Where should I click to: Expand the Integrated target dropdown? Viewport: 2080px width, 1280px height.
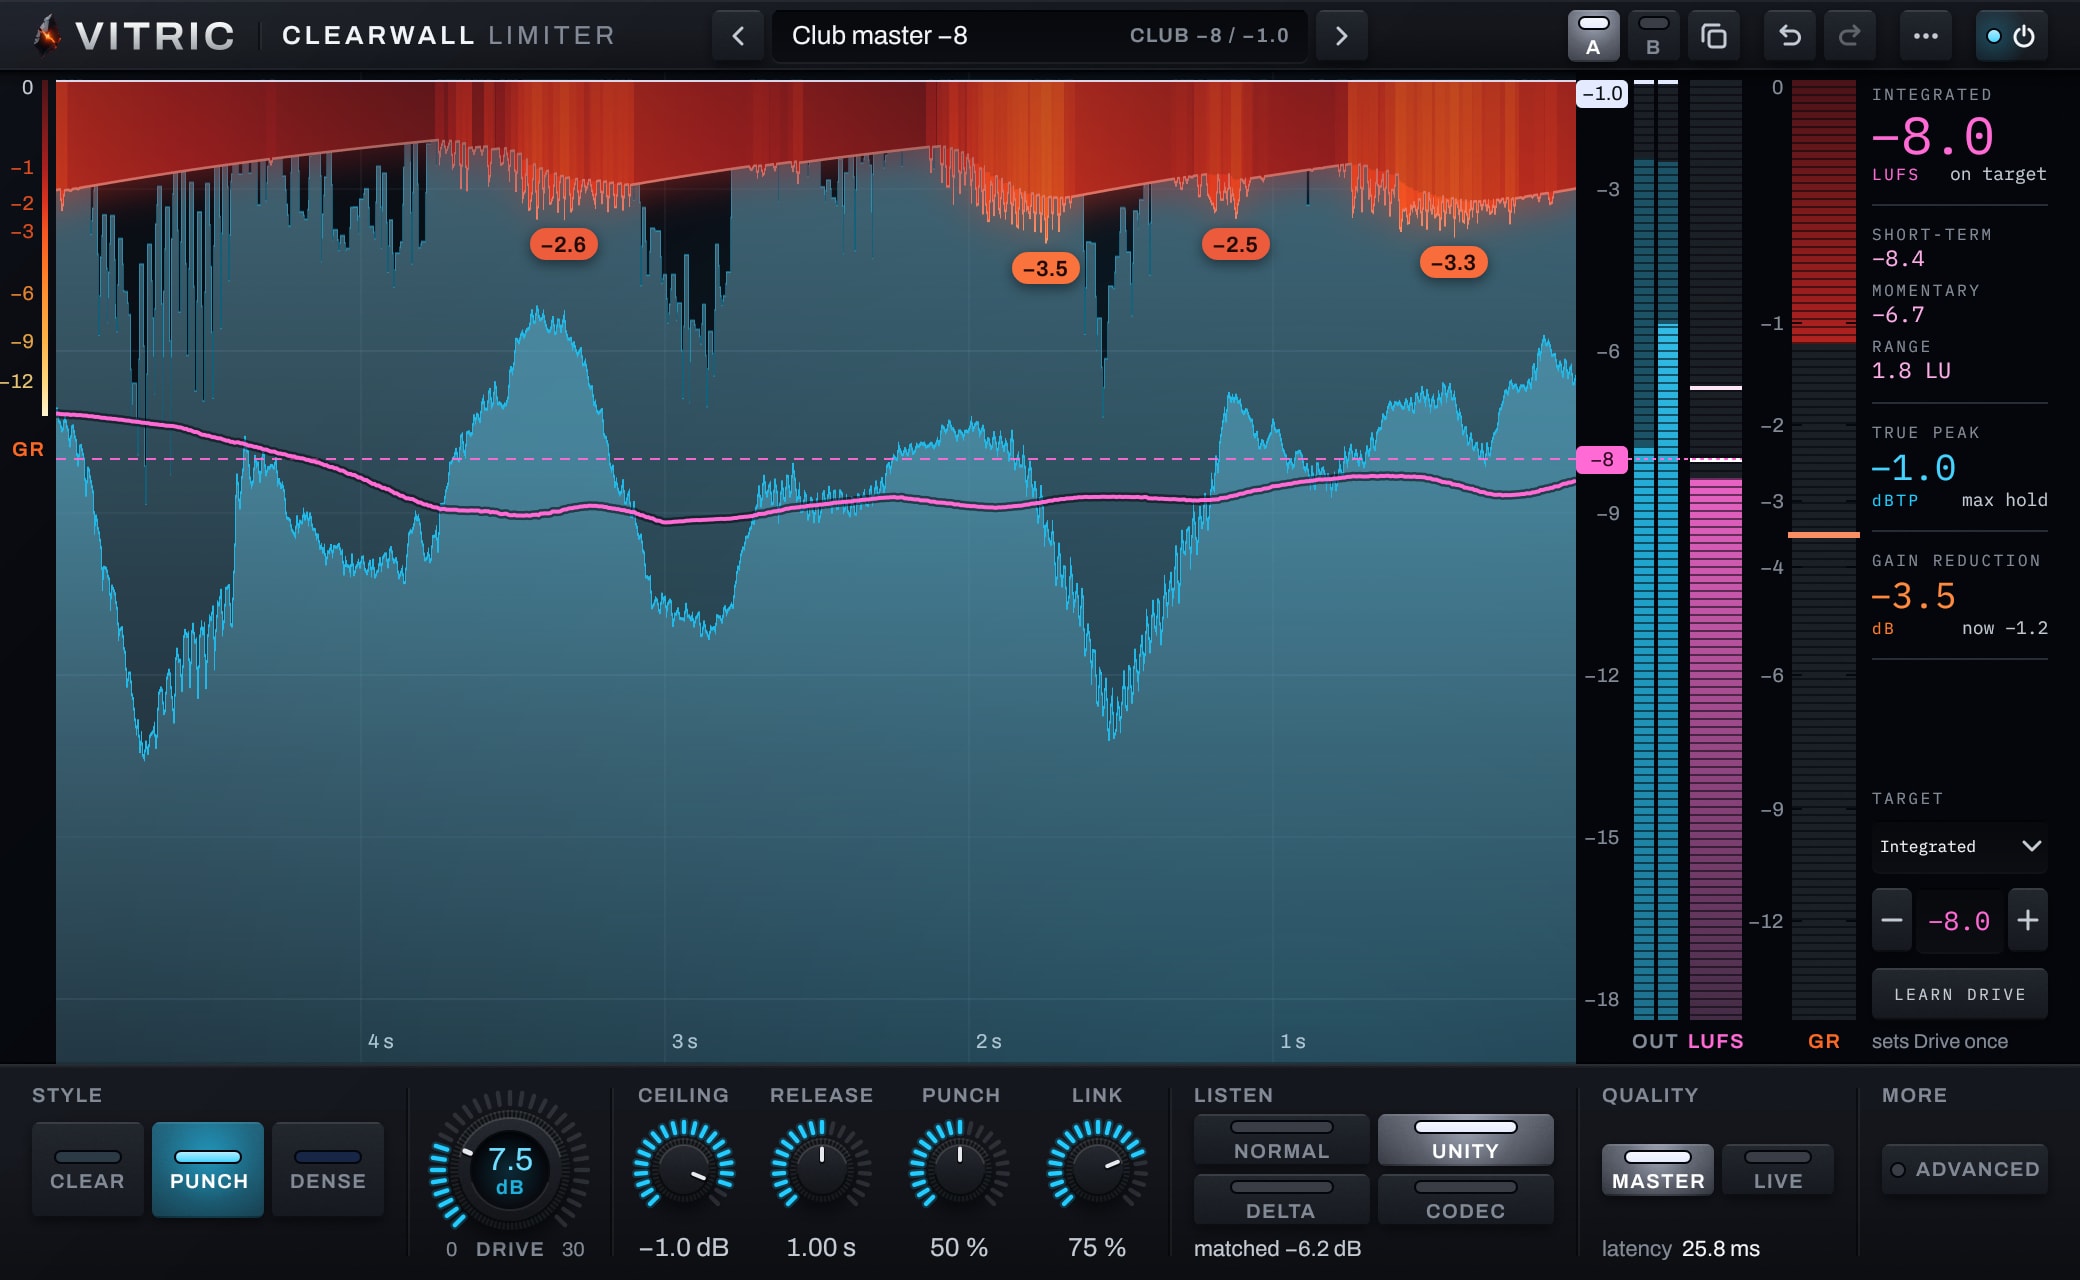(1960, 846)
